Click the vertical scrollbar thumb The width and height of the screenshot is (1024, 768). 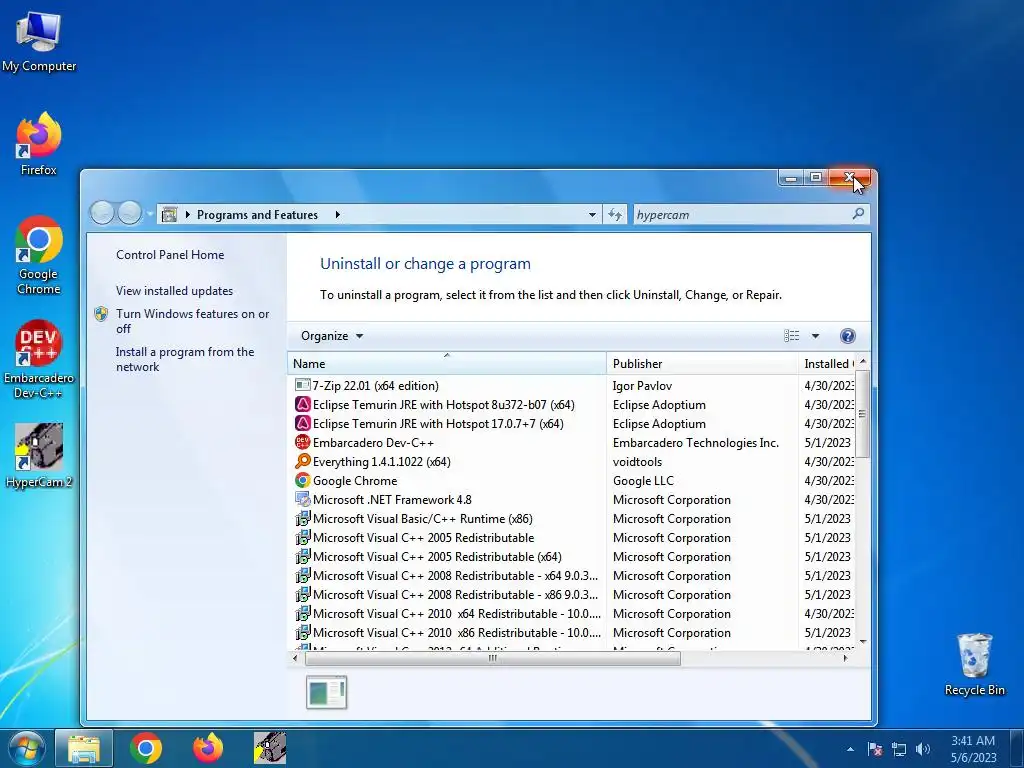tap(862, 414)
